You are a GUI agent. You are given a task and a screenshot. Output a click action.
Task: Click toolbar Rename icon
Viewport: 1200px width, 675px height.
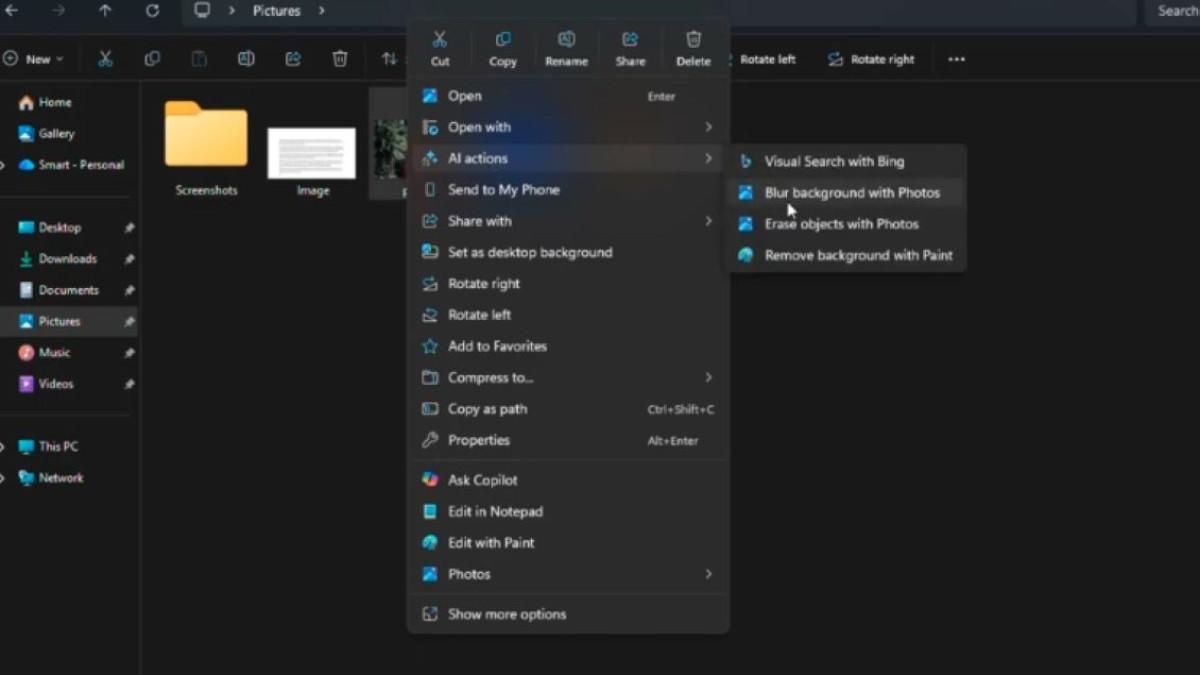246,59
